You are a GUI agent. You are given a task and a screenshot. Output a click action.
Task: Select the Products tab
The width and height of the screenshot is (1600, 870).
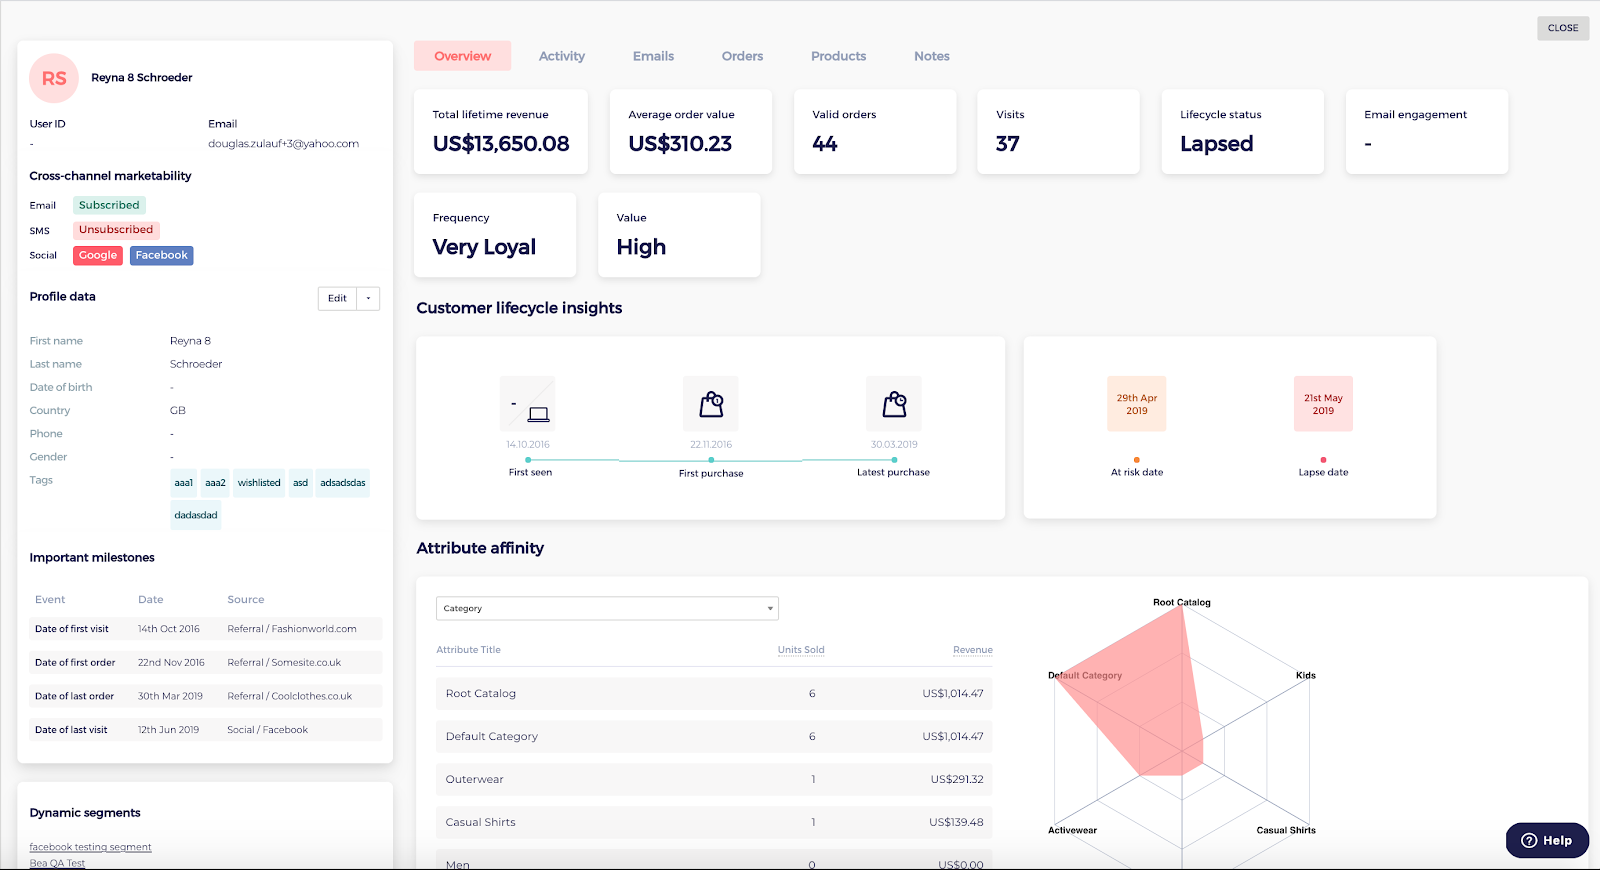[x=838, y=56]
